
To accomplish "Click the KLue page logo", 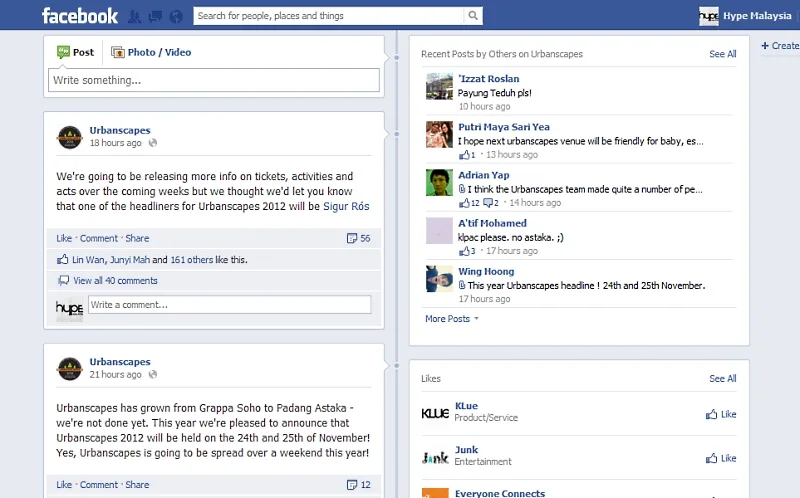I will (x=435, y=413).
